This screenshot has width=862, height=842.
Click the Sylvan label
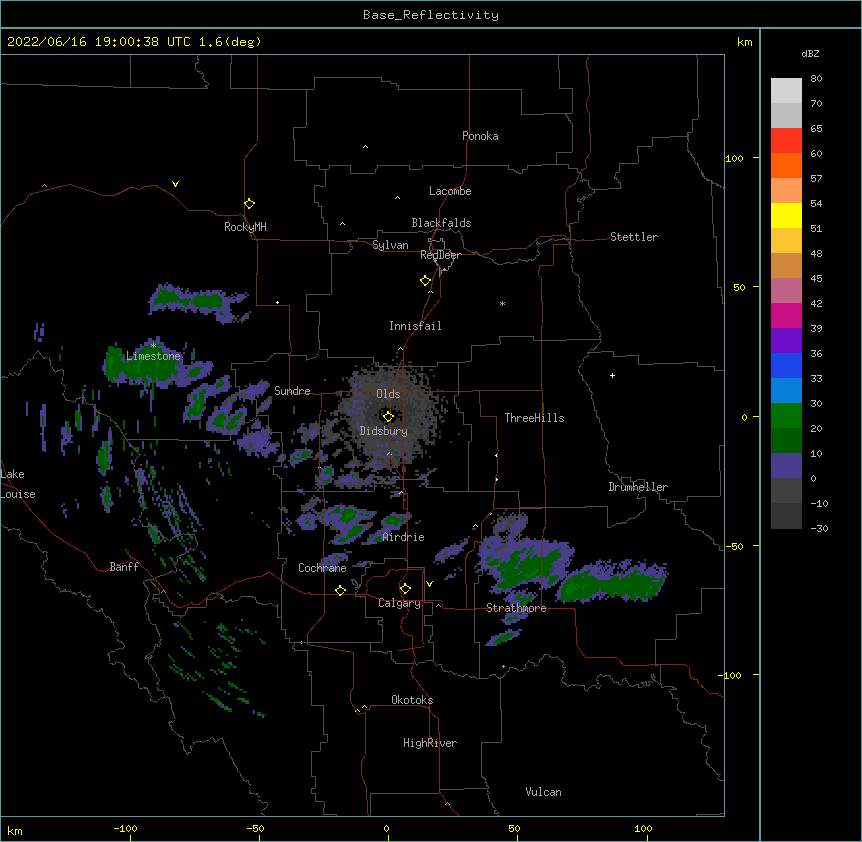click(390, 245)
